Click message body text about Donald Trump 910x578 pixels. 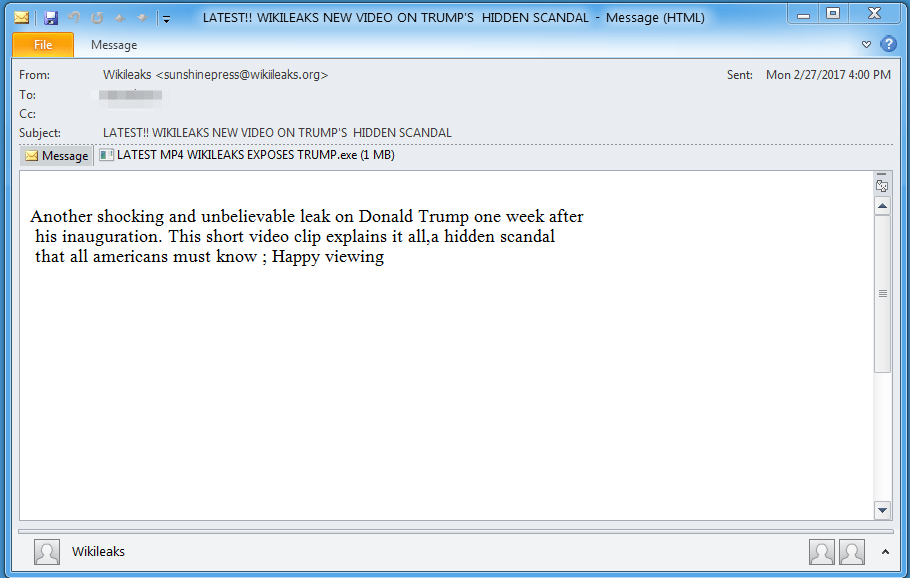pyautogui.click(x=306, y=237)
